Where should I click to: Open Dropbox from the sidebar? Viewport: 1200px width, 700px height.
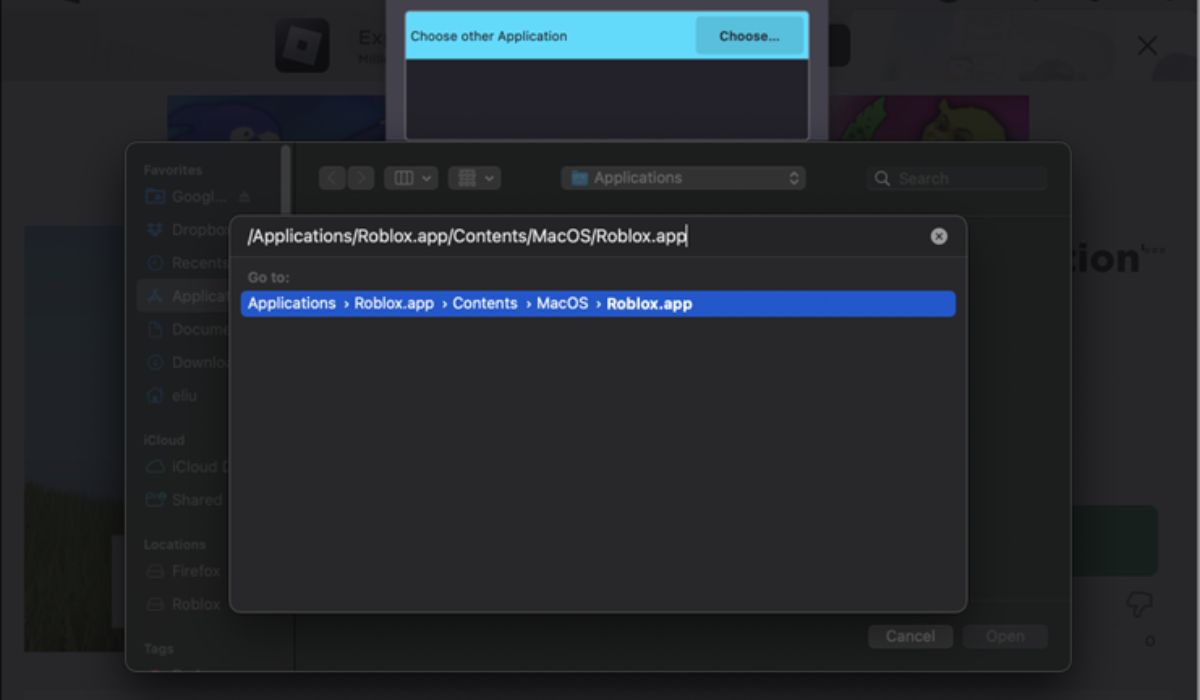[x=187, y=229]
